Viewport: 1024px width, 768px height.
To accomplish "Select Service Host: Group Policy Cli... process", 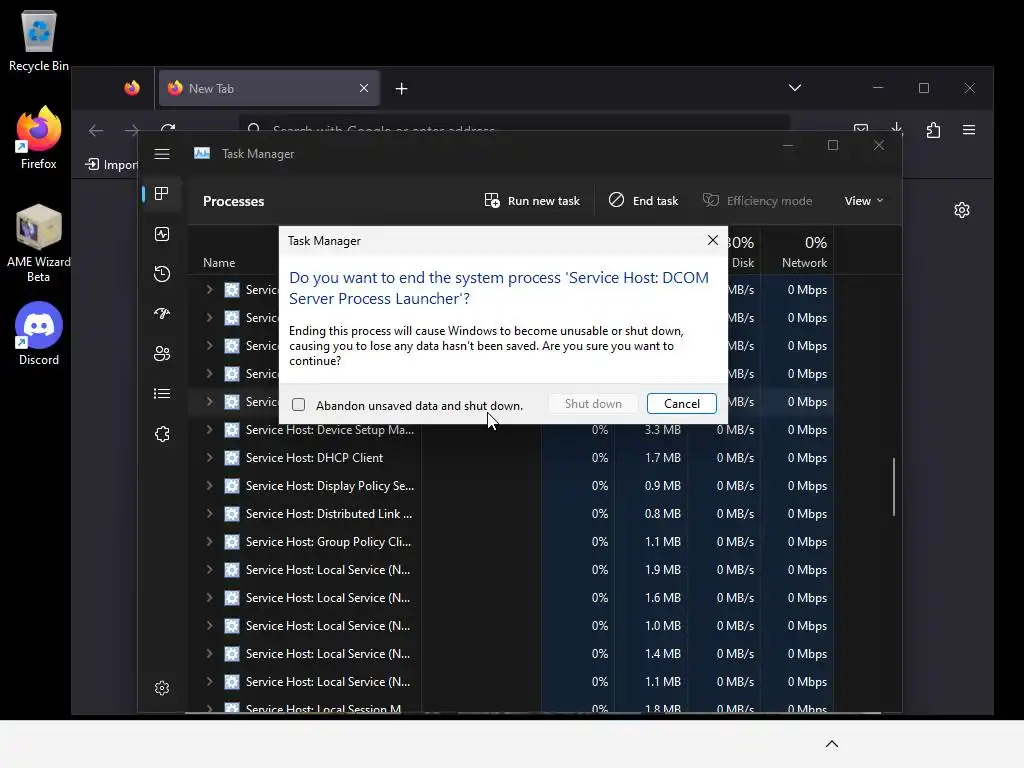I will pyautogui.click(x=328, y=542).
